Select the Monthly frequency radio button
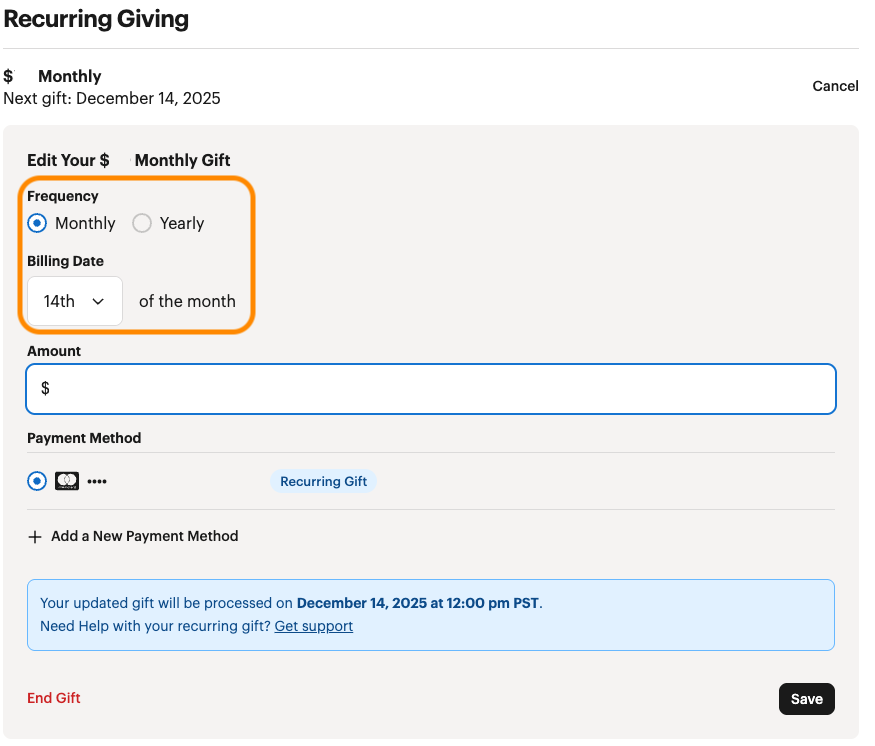This screenshot has height=746, width=875. pos(37,223)
